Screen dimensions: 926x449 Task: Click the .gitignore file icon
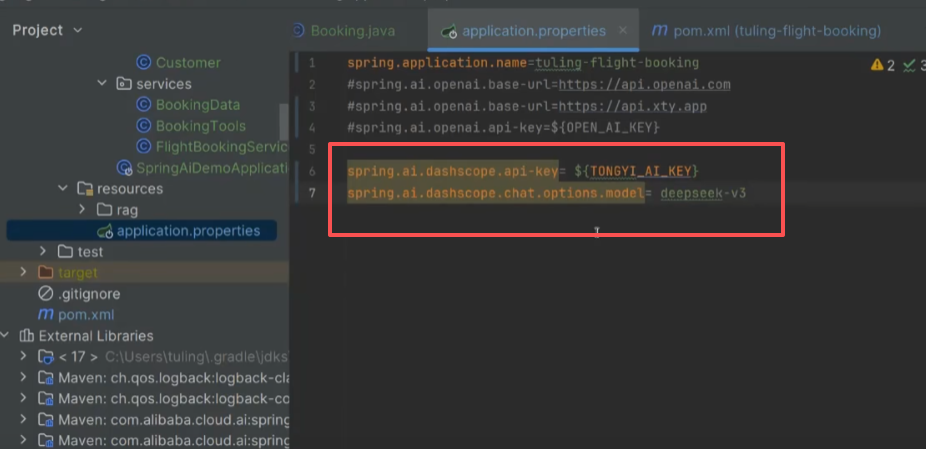45,293
